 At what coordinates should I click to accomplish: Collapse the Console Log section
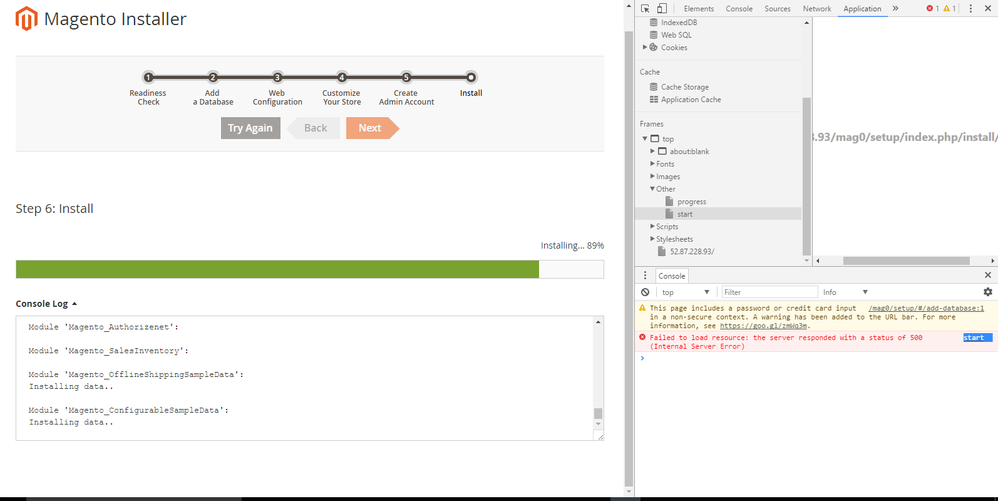[x=46, y=304]
